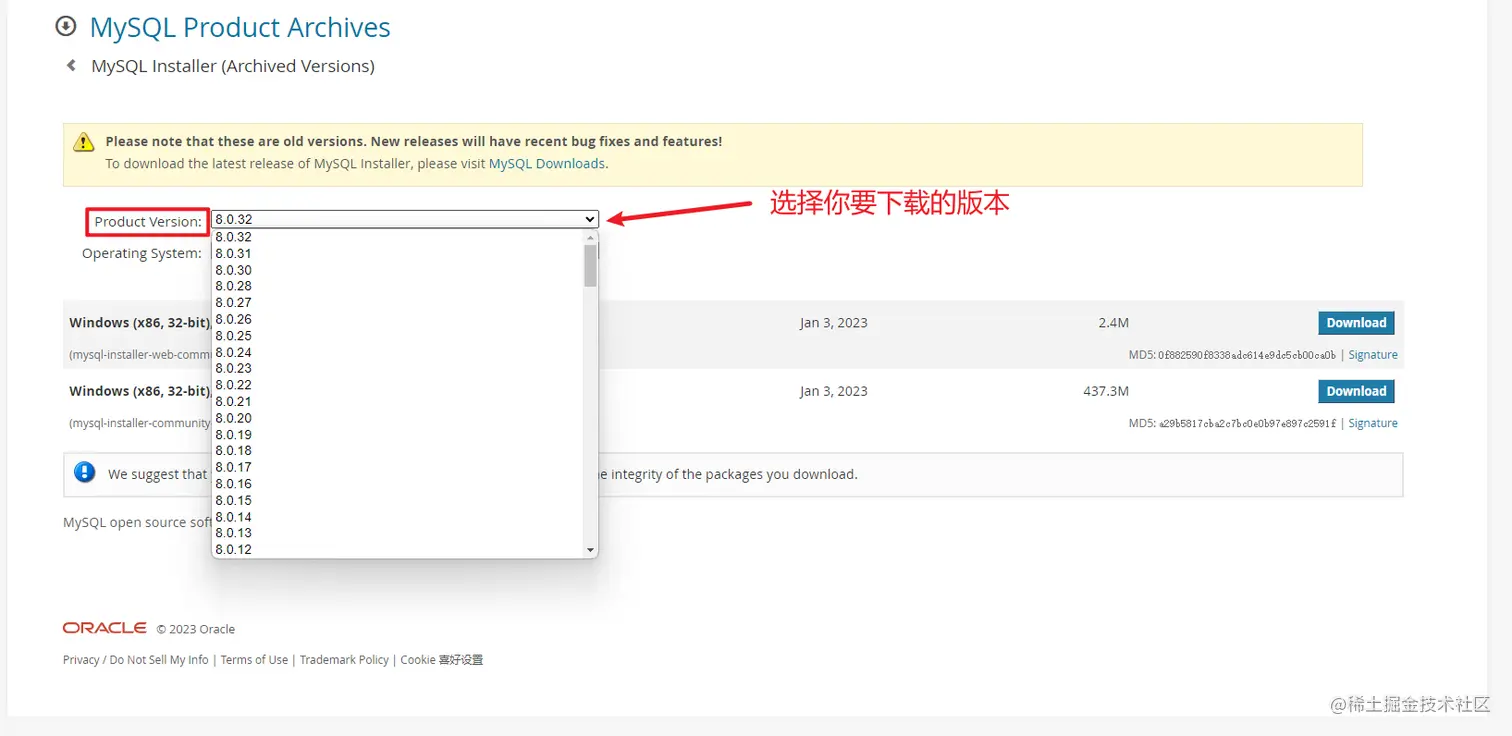Pick 8.0.14 in the version dropdown
This screenshot has height=736, width=1512.
(x=397, y=517)
